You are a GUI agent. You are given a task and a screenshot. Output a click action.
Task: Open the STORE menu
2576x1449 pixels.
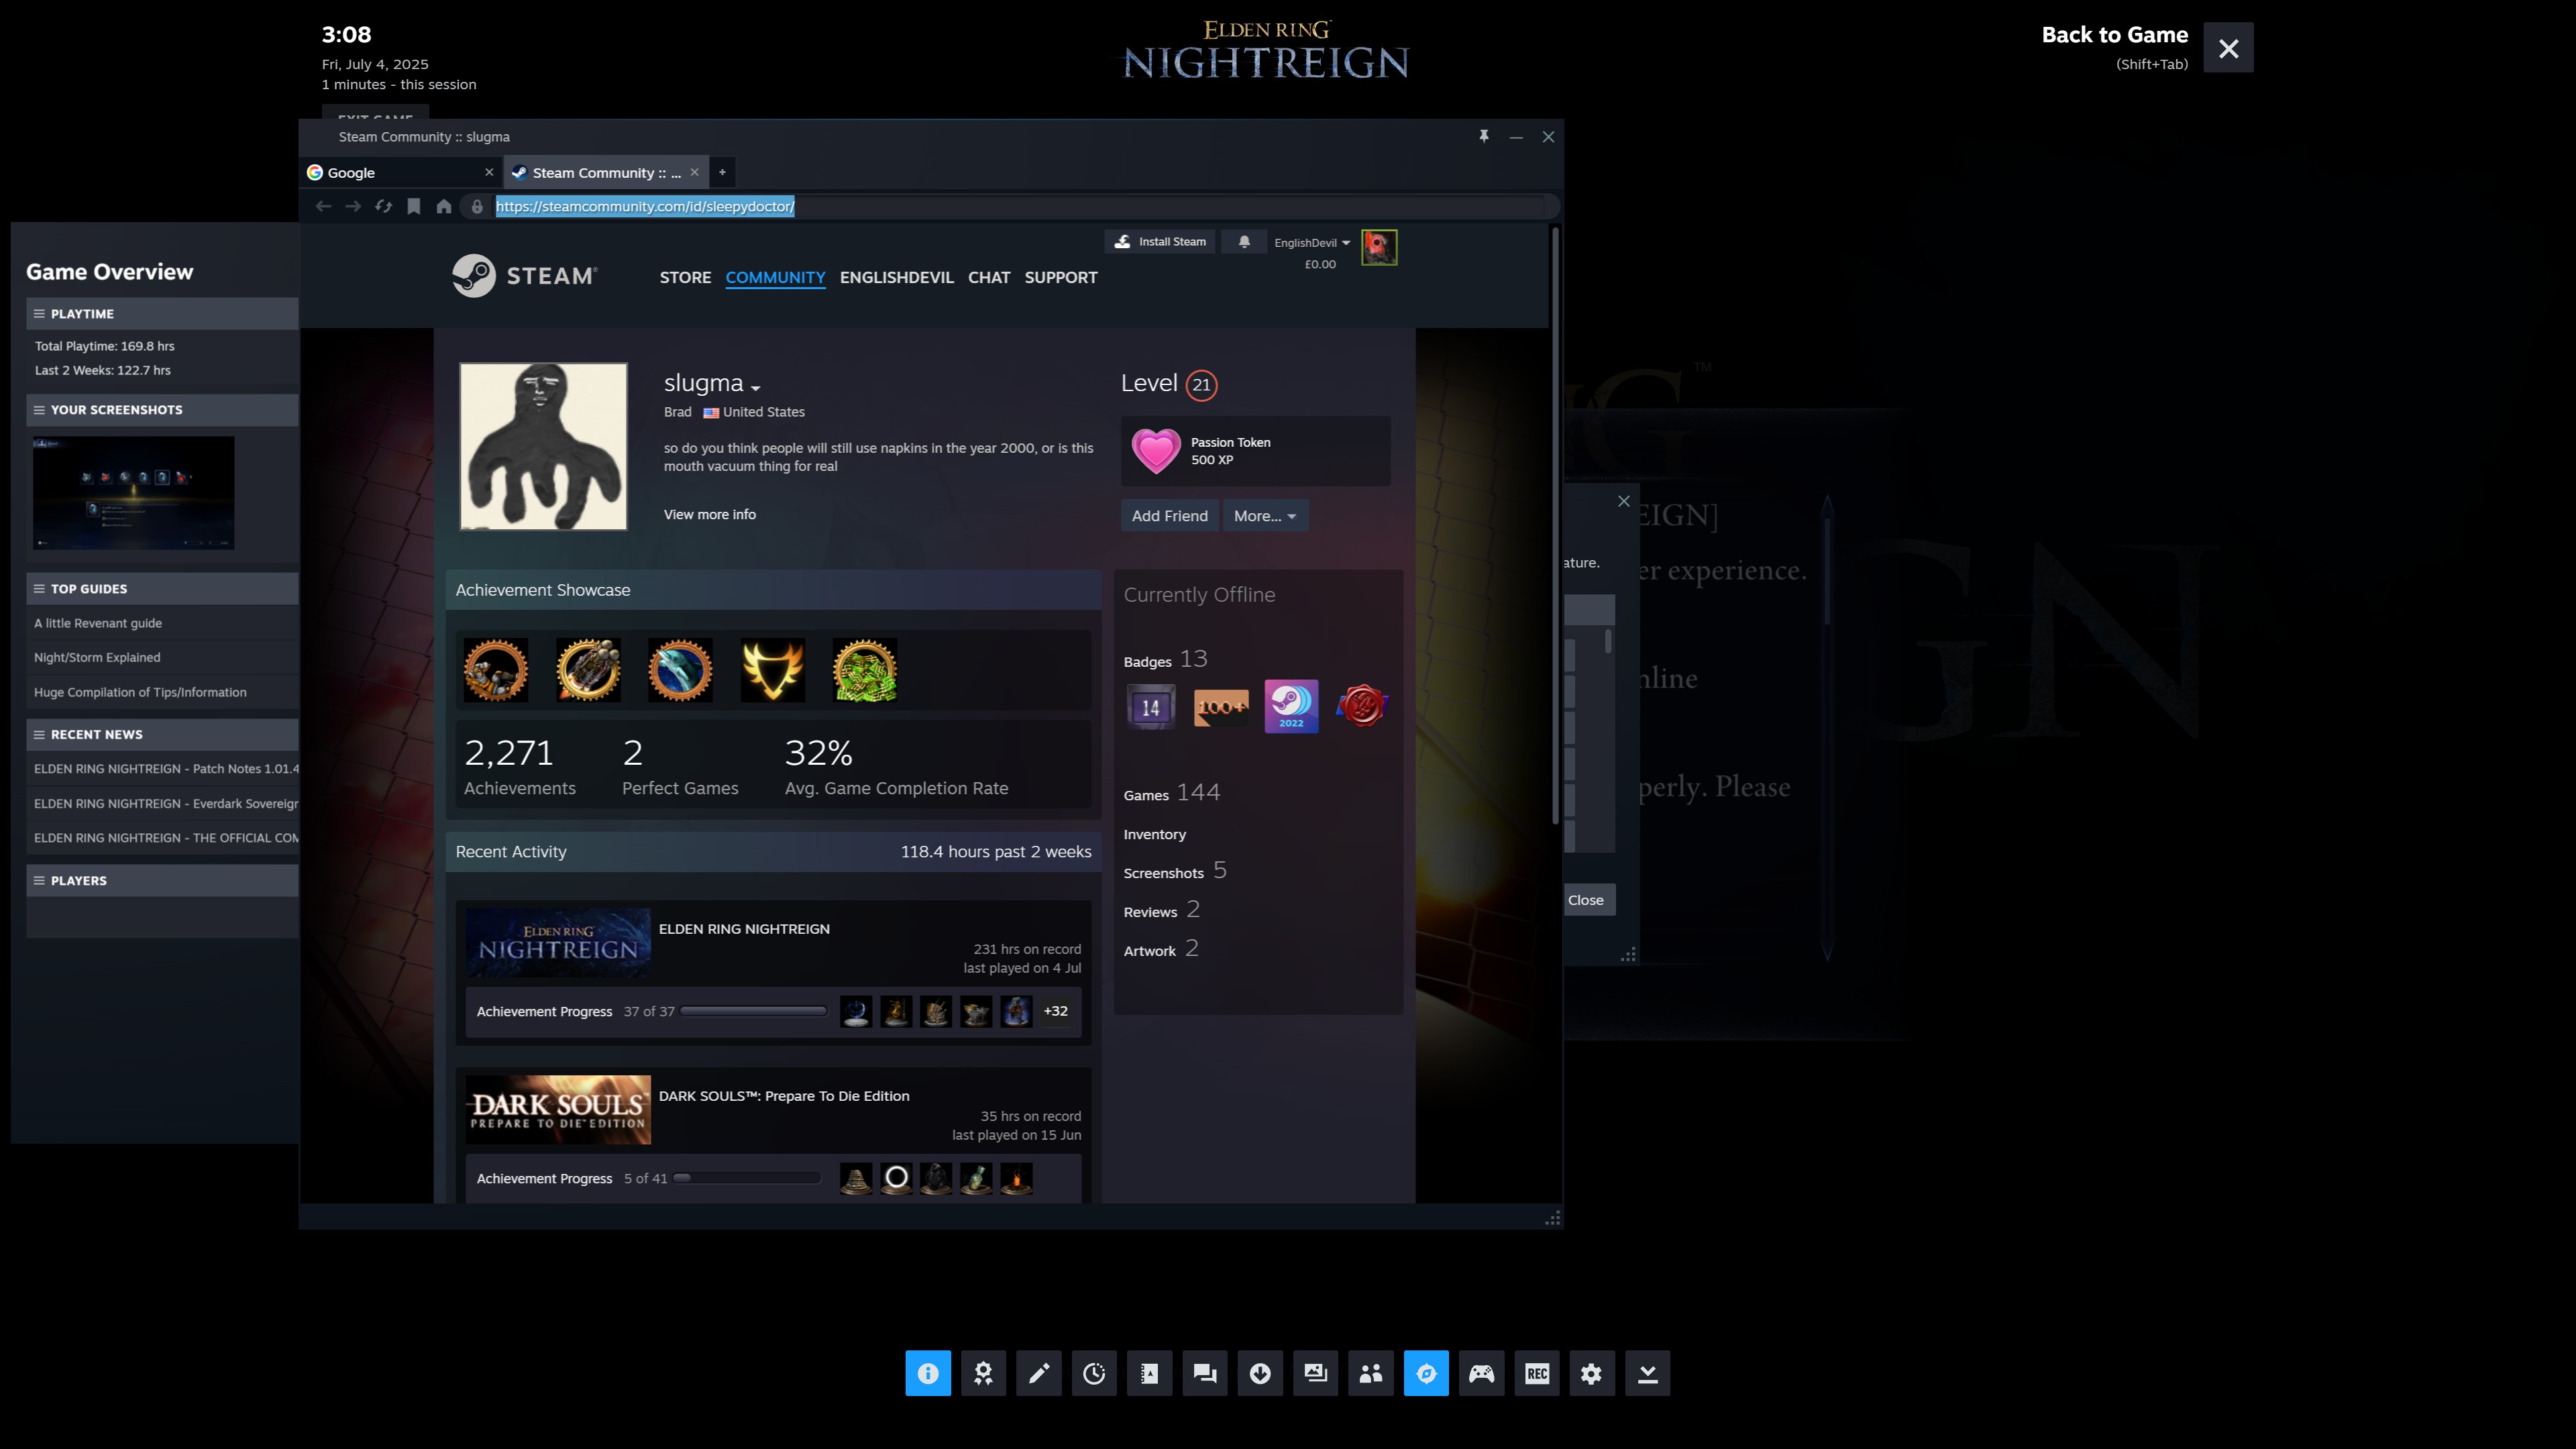coord(685,278)
